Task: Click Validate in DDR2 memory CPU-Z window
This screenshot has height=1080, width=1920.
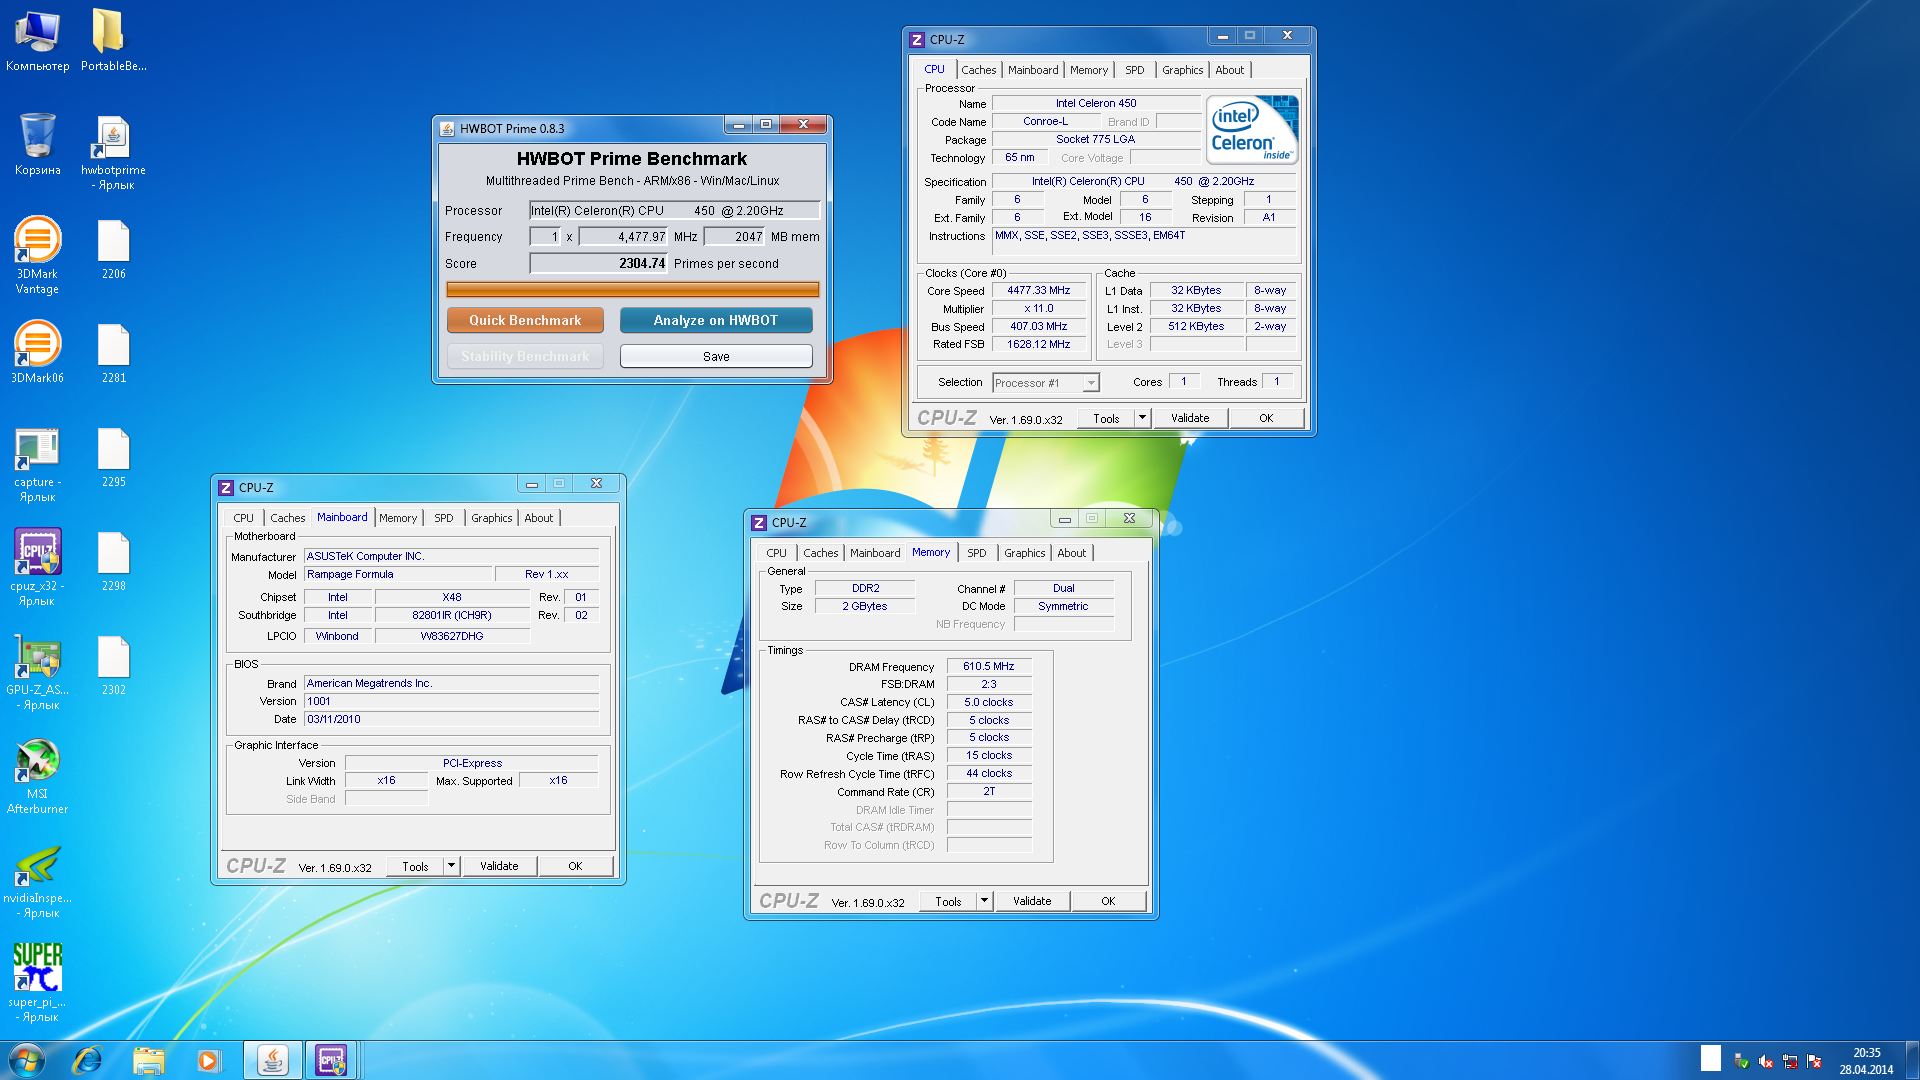Action: point(1032,901)
